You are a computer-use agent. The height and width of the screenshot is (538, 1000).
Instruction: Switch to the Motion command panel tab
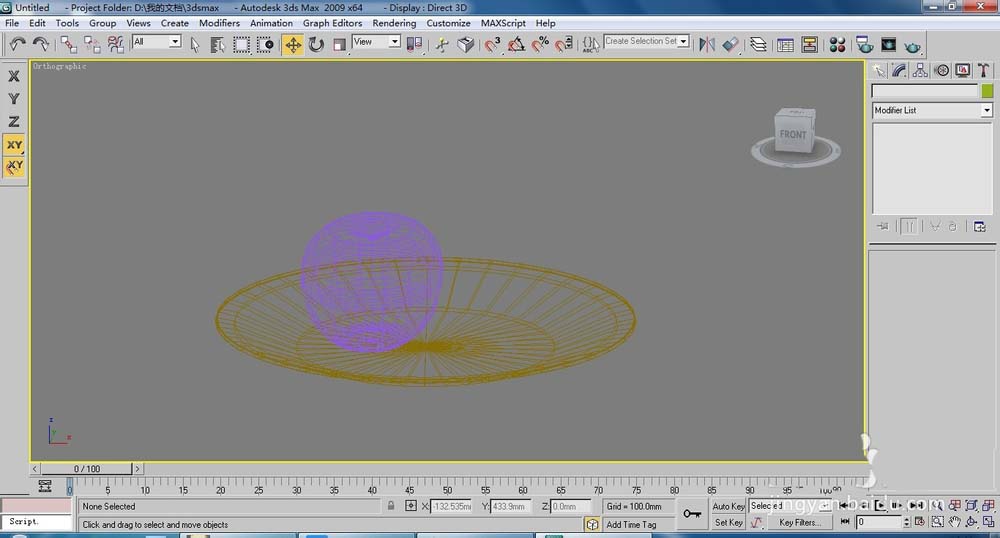coord(941,71)
